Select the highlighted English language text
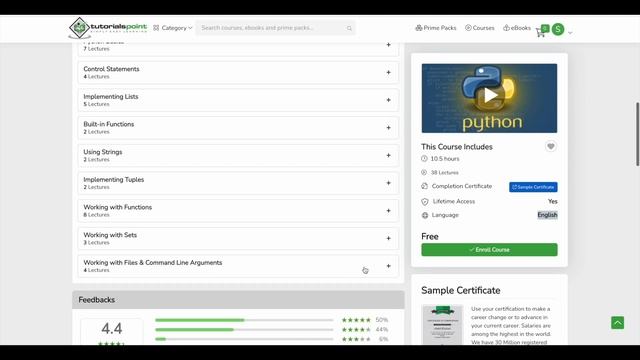 point(547,215)
